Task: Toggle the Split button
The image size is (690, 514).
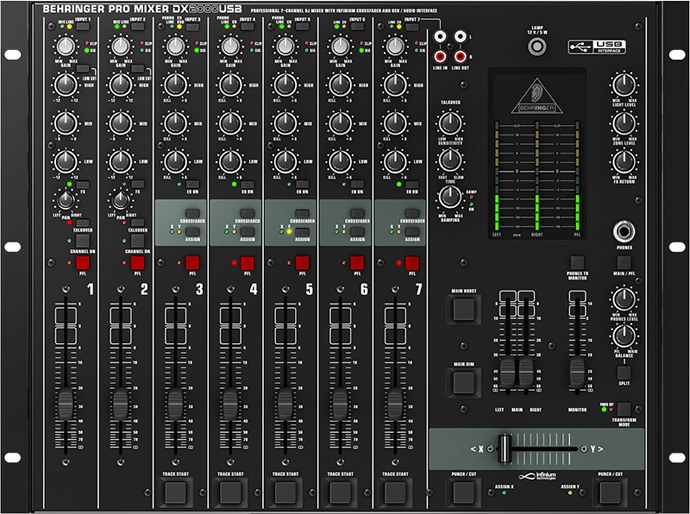Action: [x=624, y=372]
